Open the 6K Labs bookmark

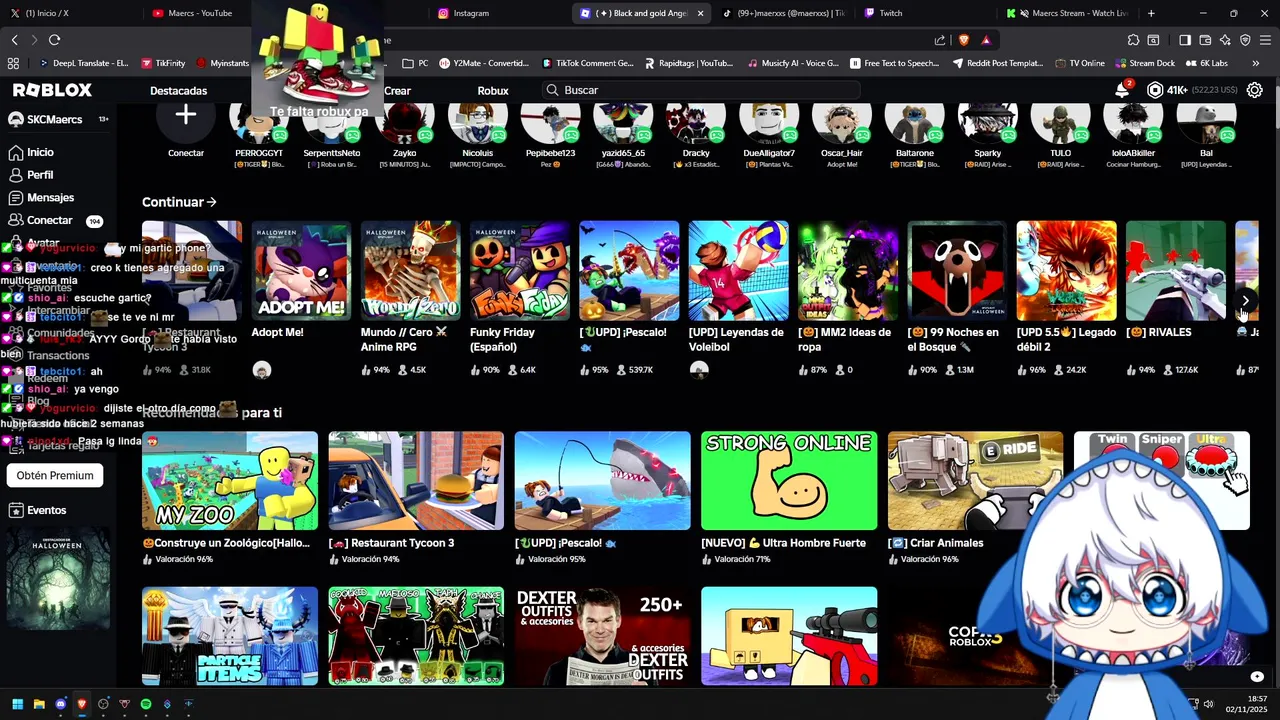(1206, 63)
